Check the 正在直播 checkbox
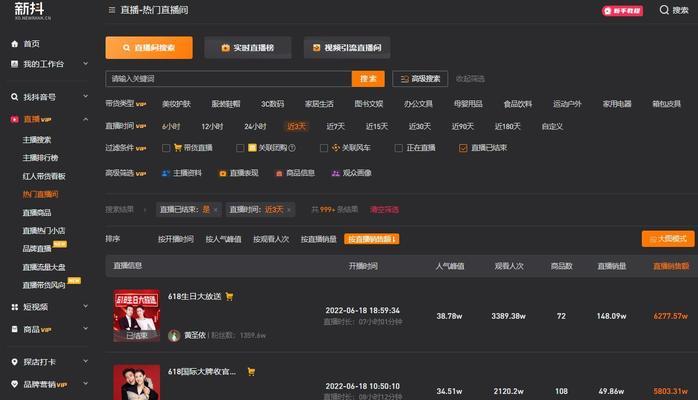The image size is (698, 400). point(399,148)
